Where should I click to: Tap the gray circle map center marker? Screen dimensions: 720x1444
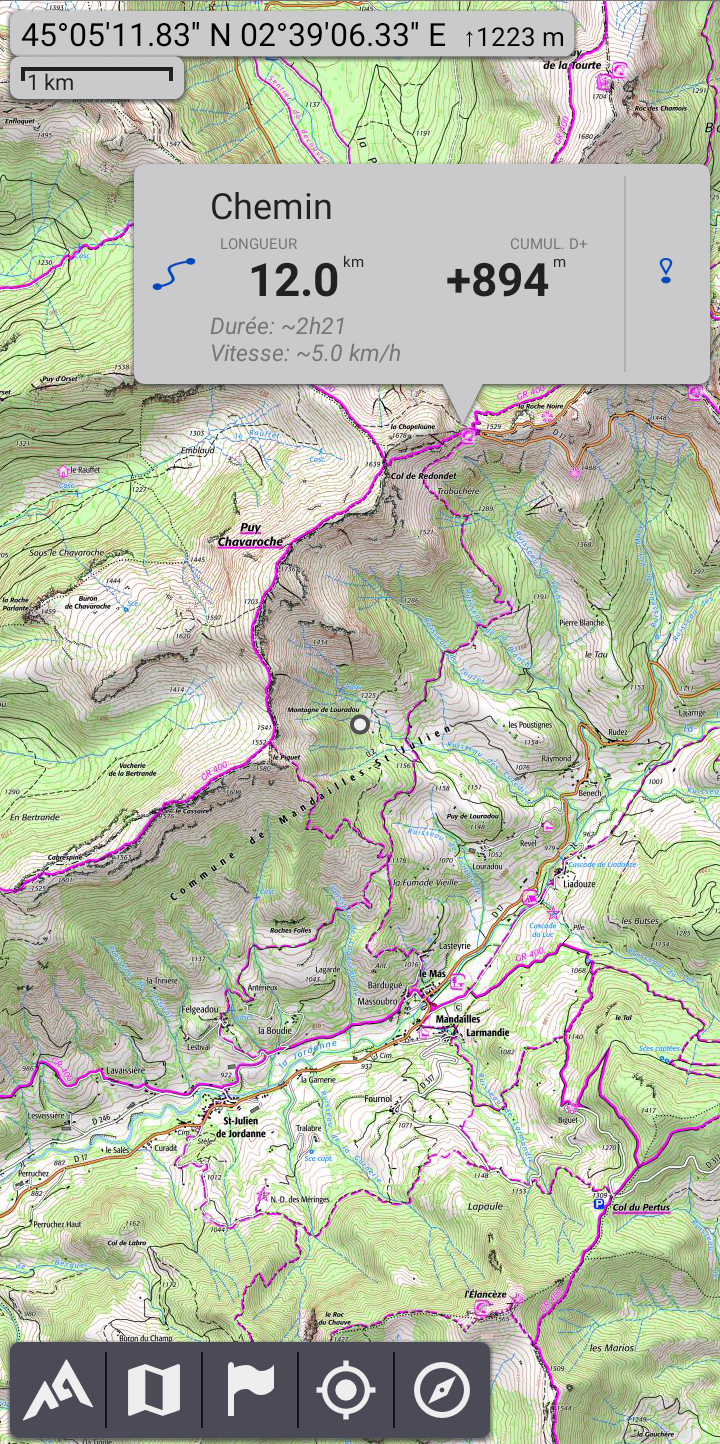point(360,724)
